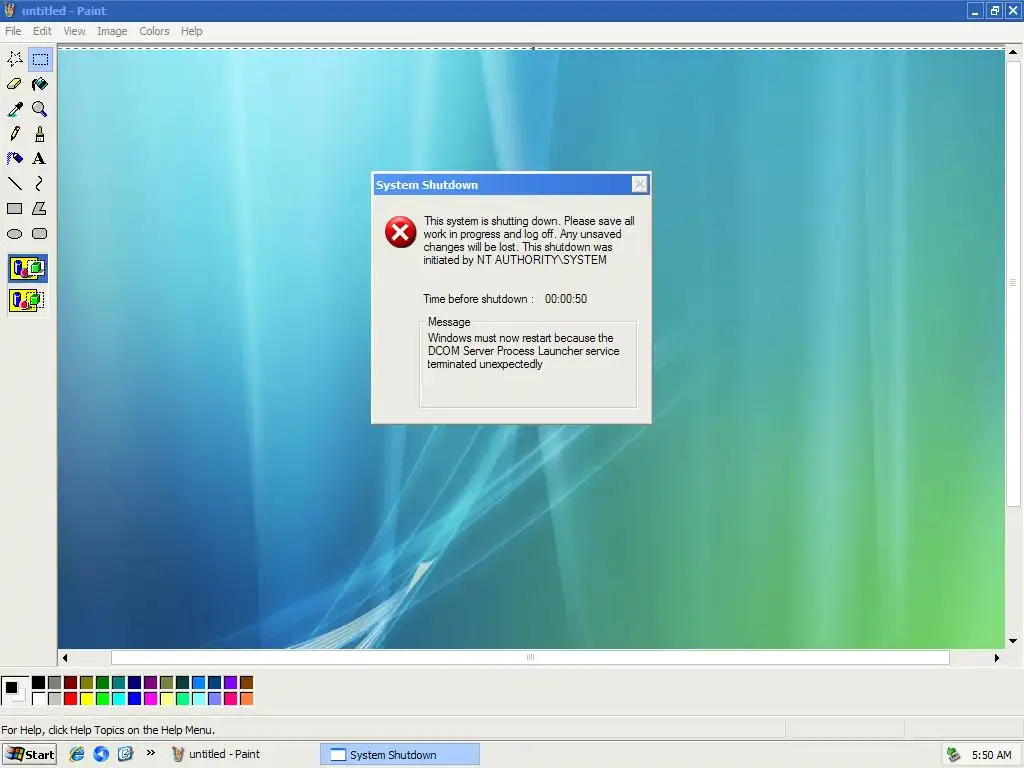
Task: Click the red error icon in dialog
Action: pos(400,232)
